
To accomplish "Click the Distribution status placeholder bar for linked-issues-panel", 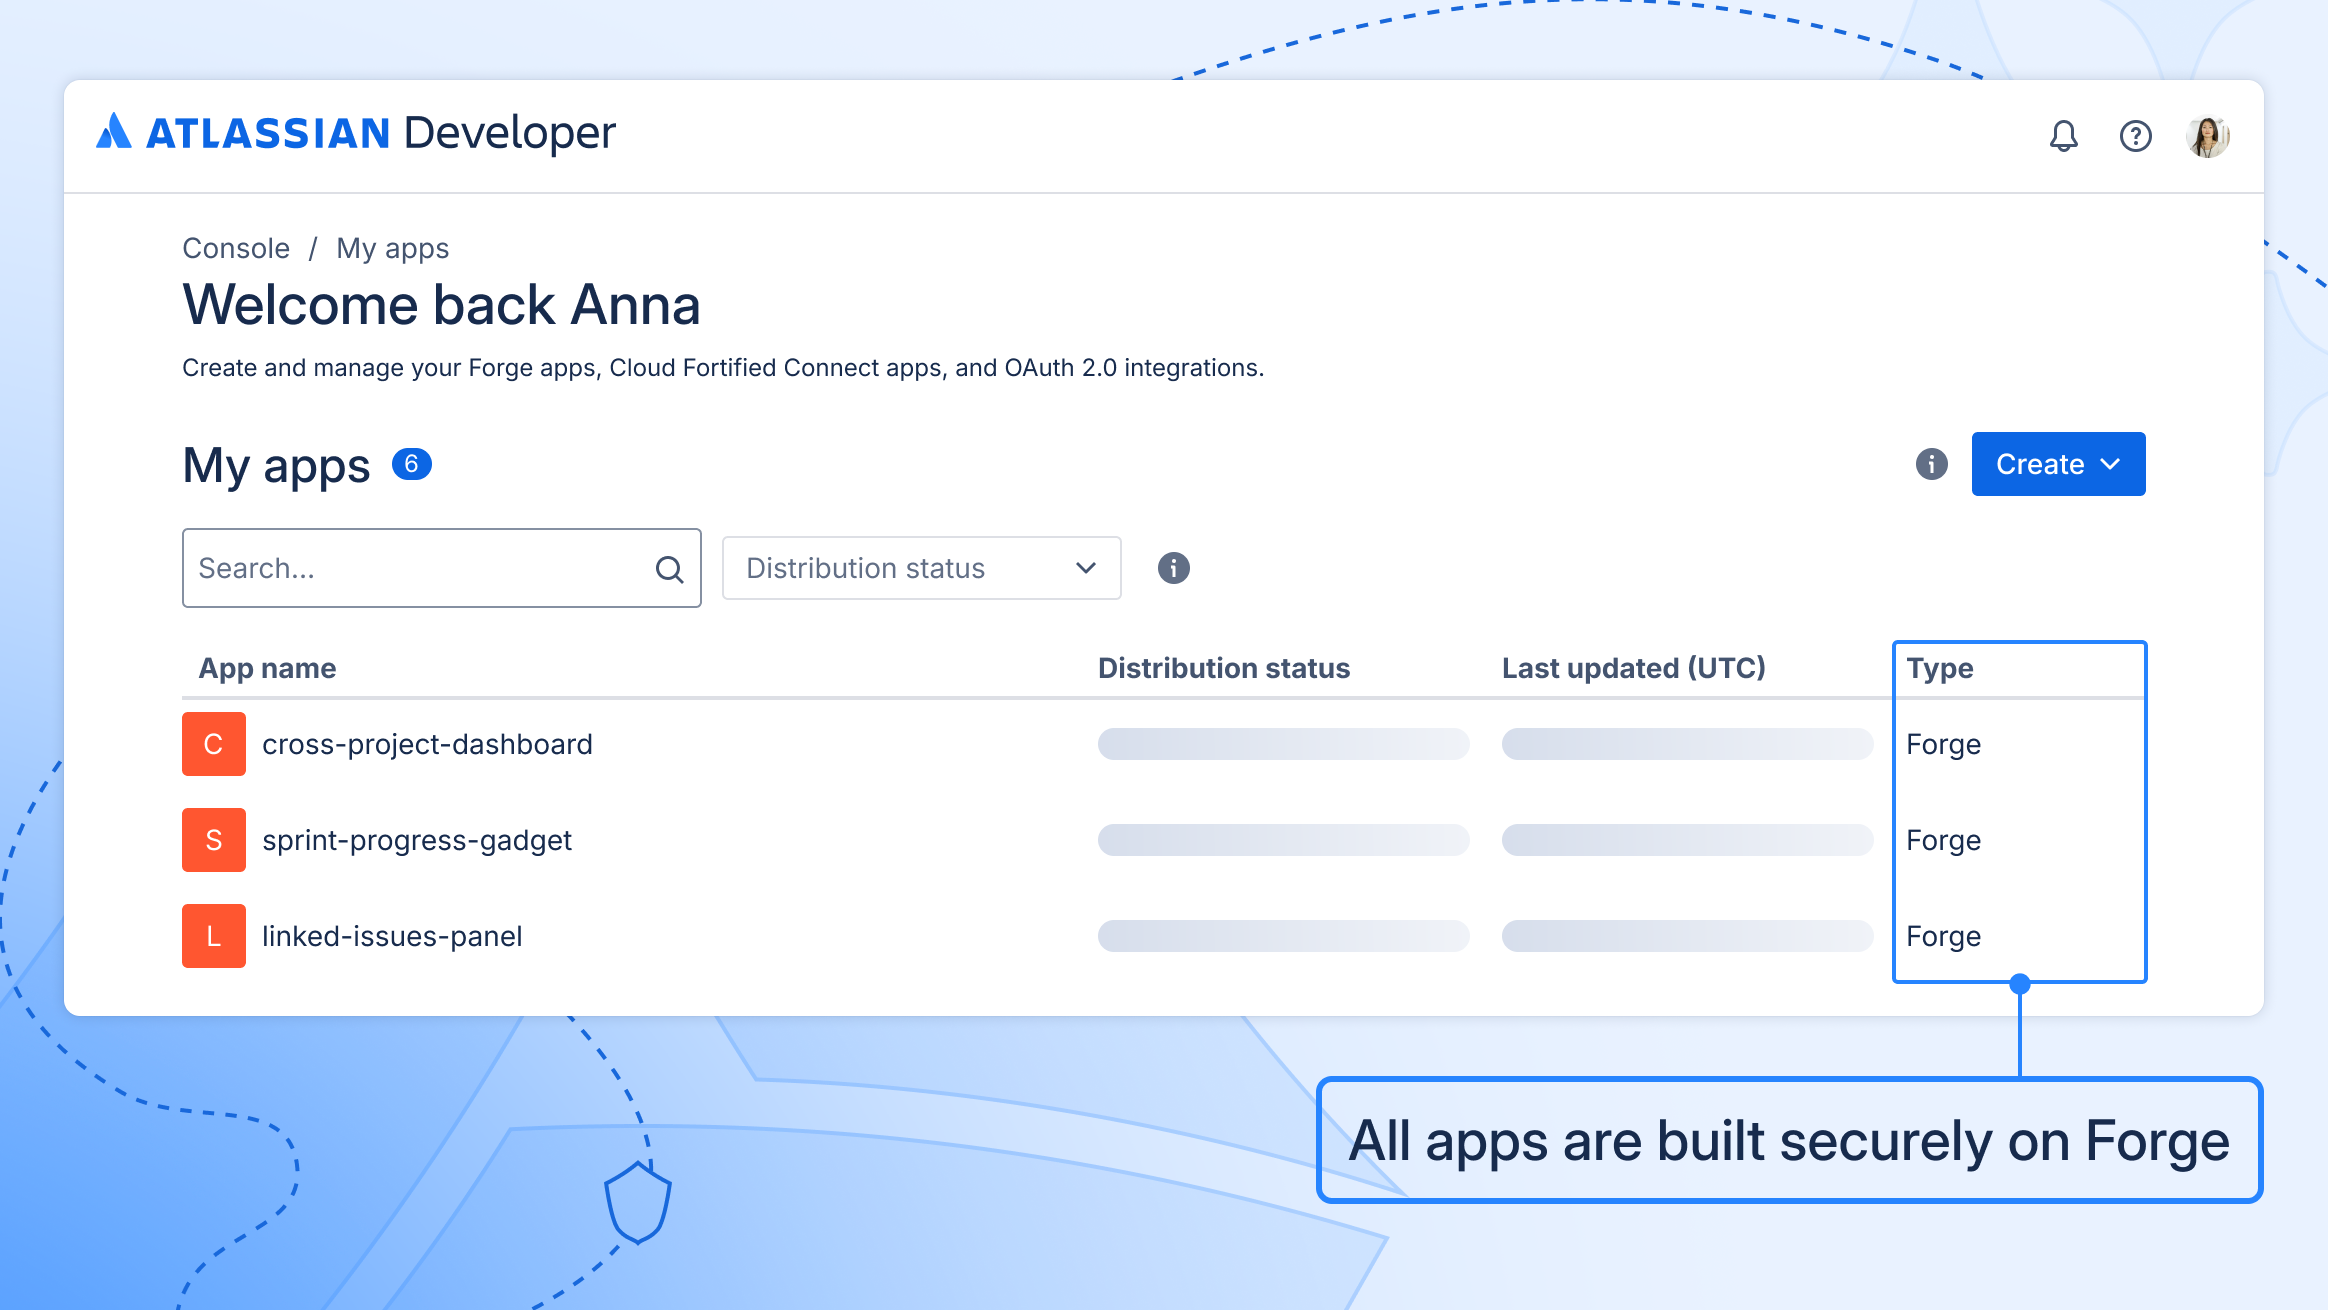I will tap(1283, 935).
